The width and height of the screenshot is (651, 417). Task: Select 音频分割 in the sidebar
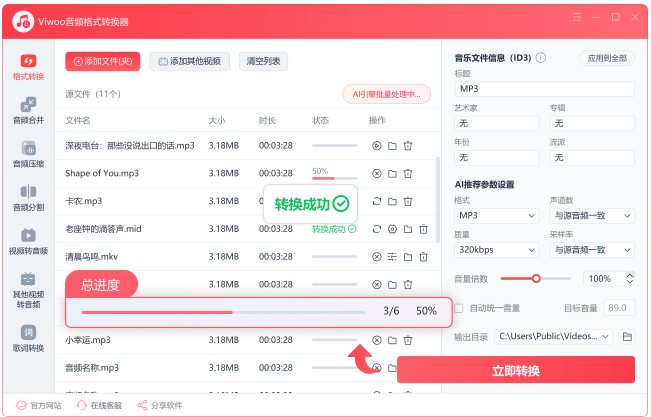click(28, 198)
